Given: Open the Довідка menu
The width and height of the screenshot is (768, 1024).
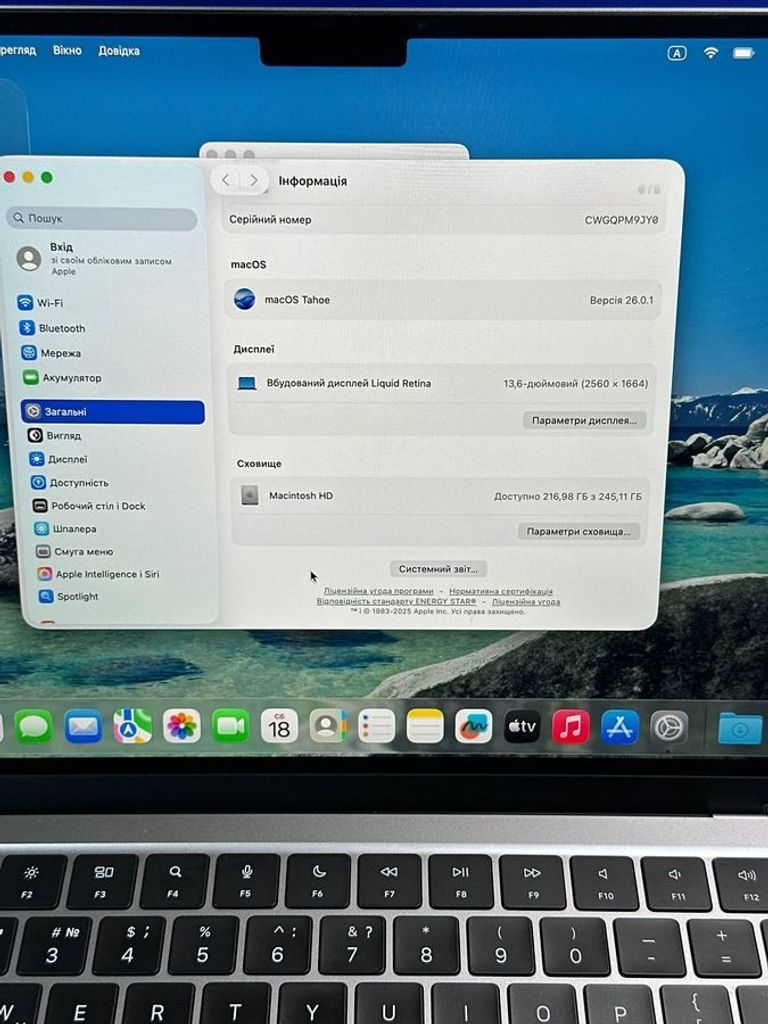Looking at the screenshot, I should (x=119, y=51).
